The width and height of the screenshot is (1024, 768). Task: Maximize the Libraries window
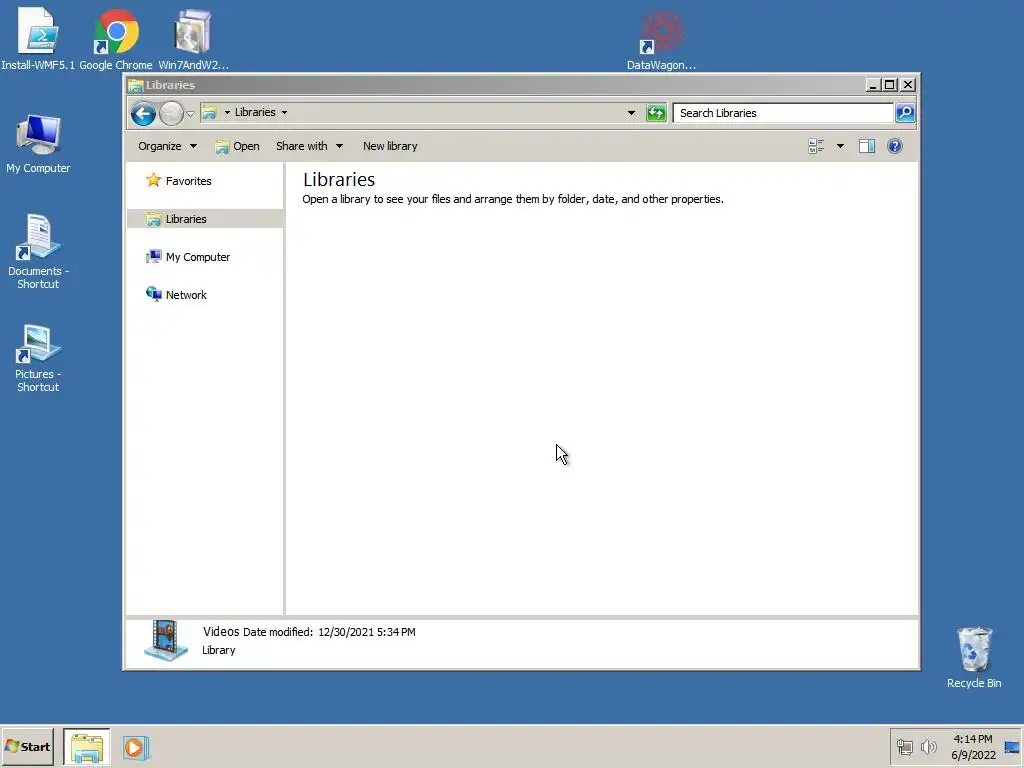(x=889, y=85)
